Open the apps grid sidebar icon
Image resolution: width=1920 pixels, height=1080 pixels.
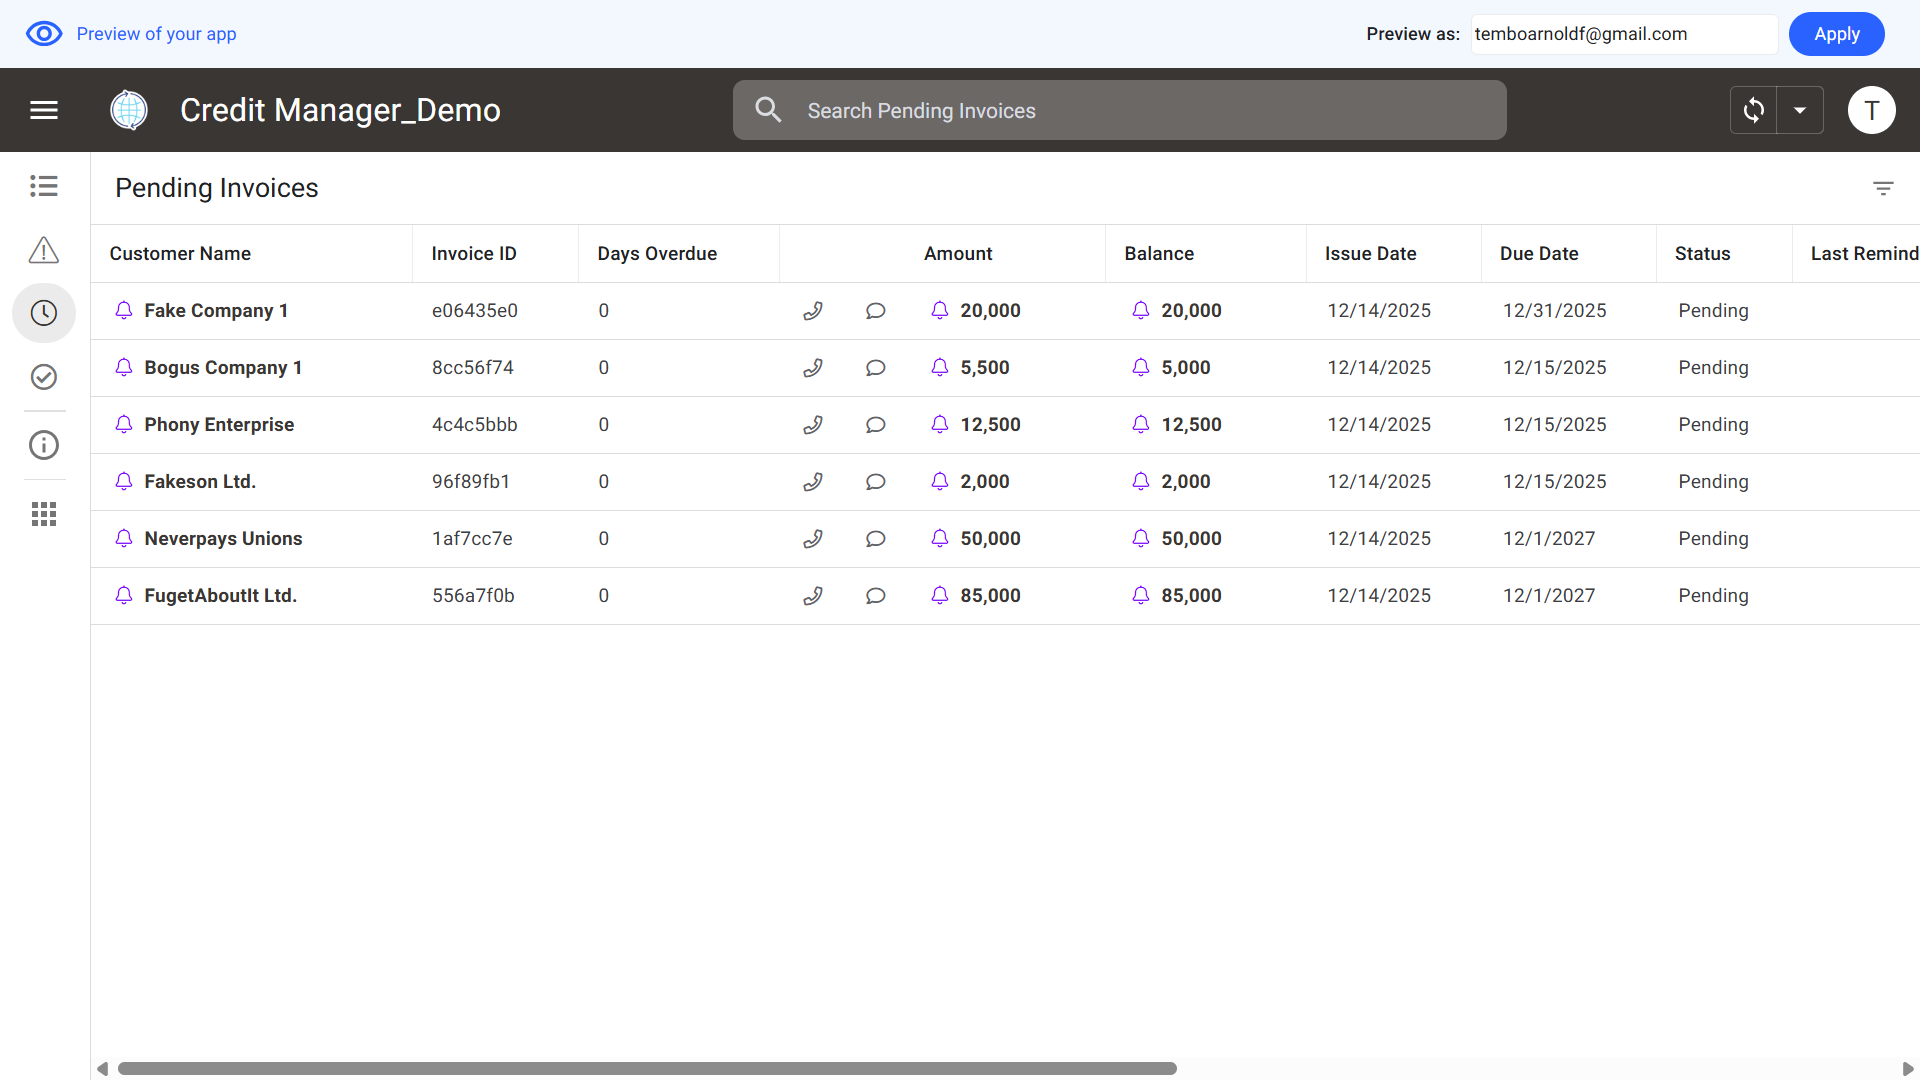tap(44, 514)
